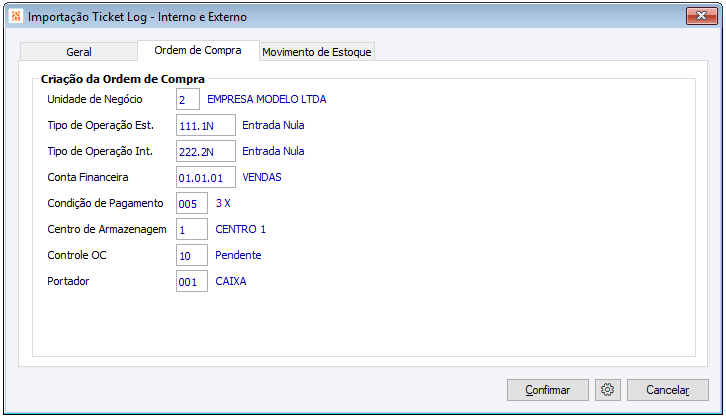
Task: Click the Portador label
Action: (68, 281)
